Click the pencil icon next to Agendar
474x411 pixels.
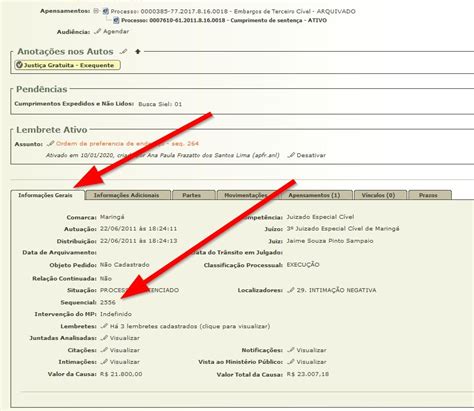(97, 31)
